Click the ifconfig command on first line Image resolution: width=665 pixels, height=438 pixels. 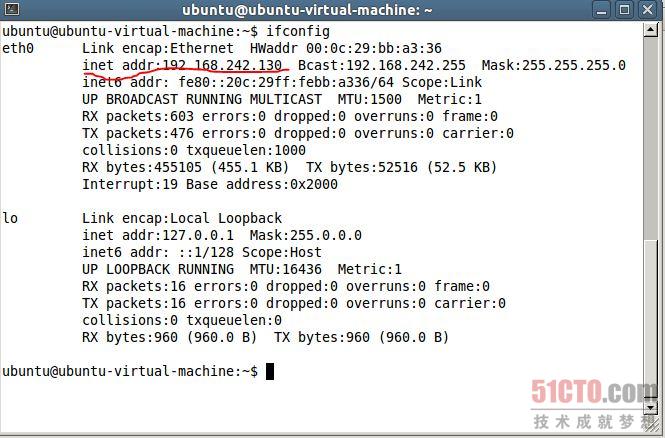click(x=298, y=31)
